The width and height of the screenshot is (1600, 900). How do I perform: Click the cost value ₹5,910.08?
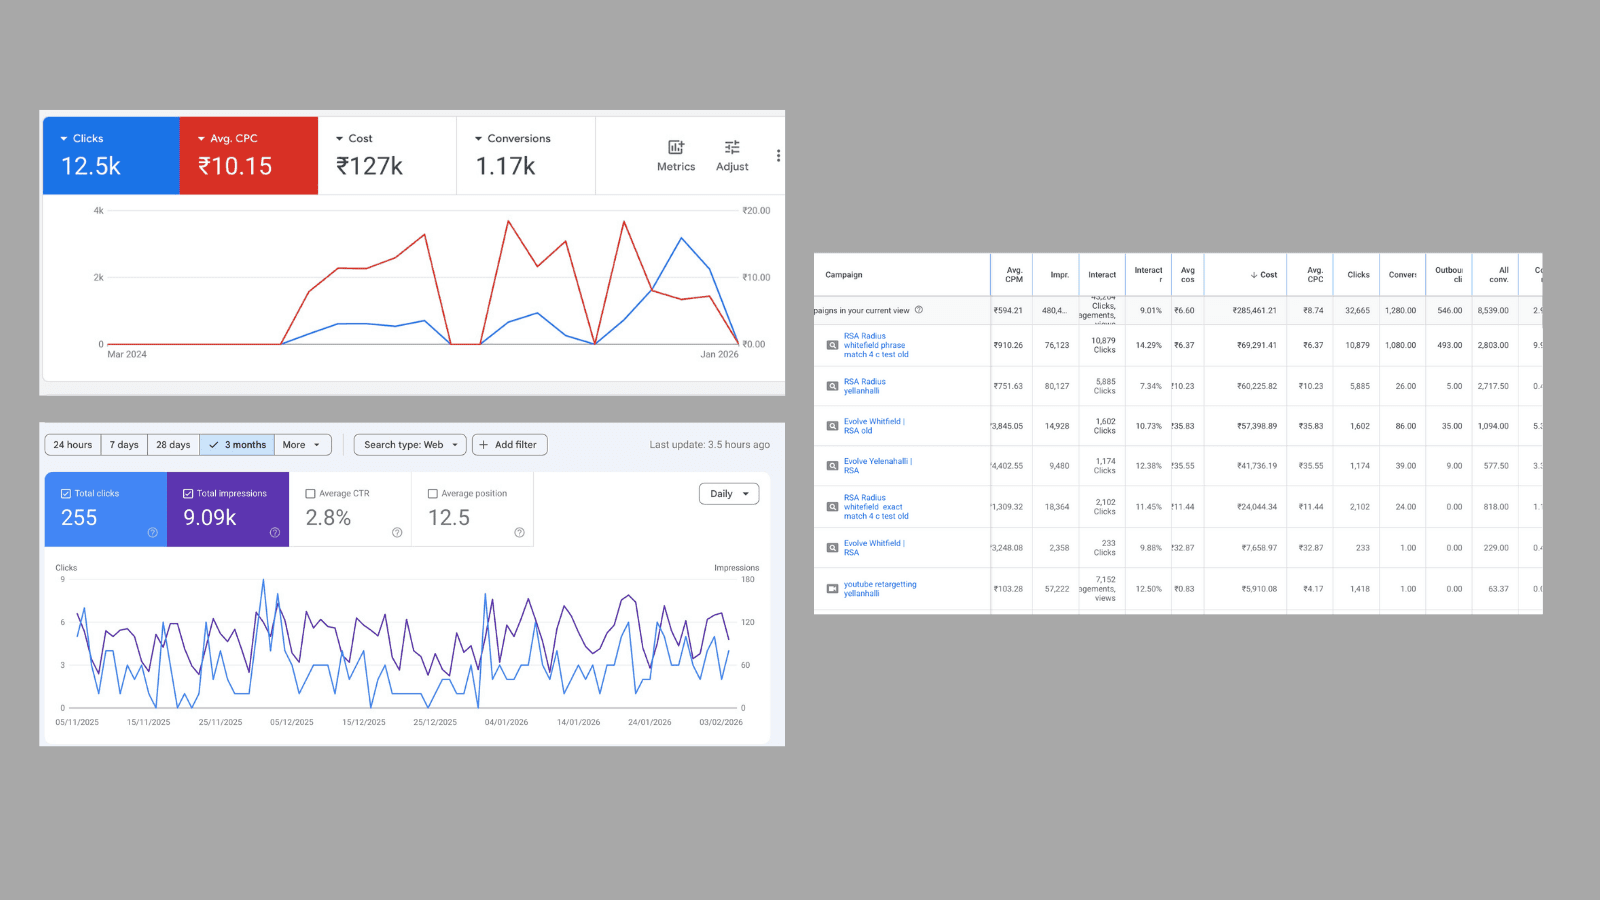pyautogui.click(x=1259, y=589)
